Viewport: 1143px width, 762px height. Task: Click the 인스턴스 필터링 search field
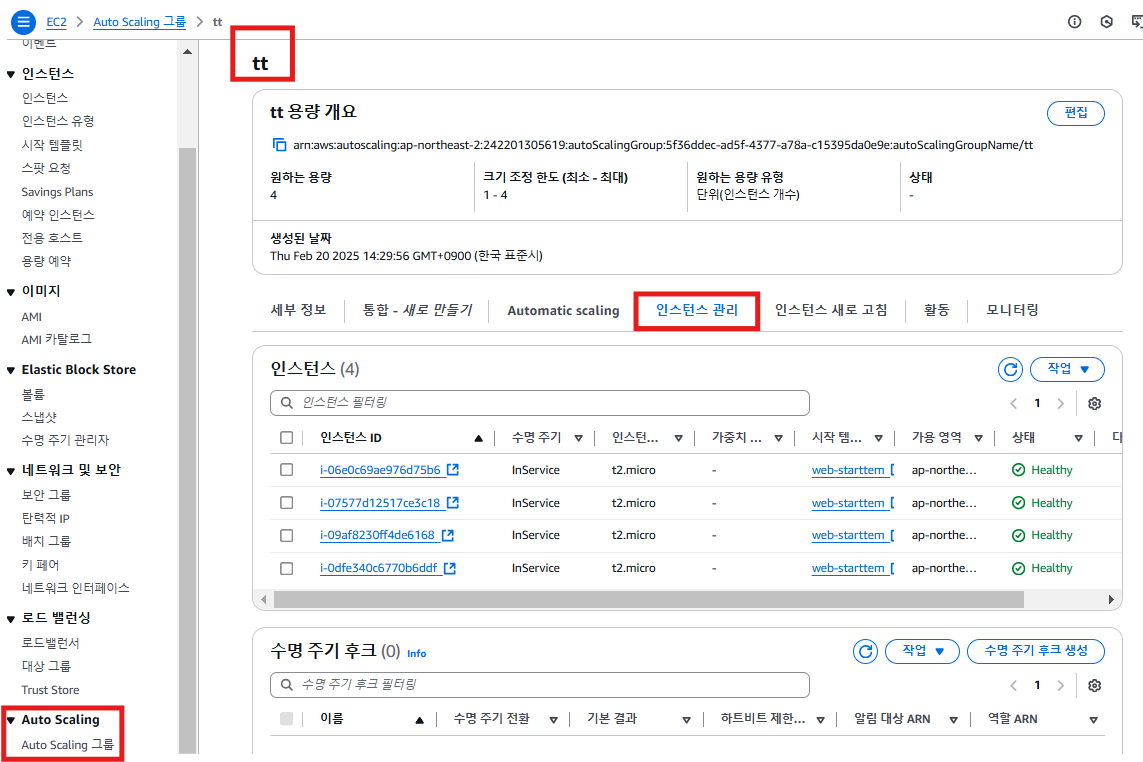(x=539, y=403)
